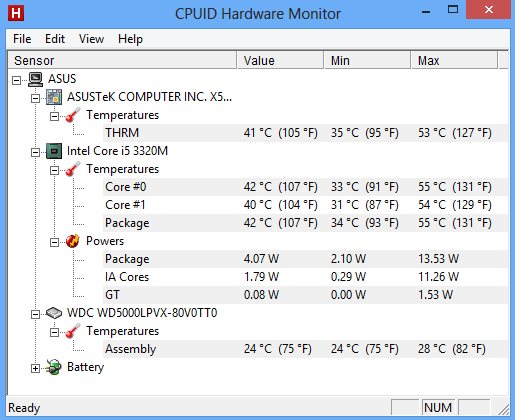Collapse the Powers section
The image size is (515, 420).
click(54, 242)
